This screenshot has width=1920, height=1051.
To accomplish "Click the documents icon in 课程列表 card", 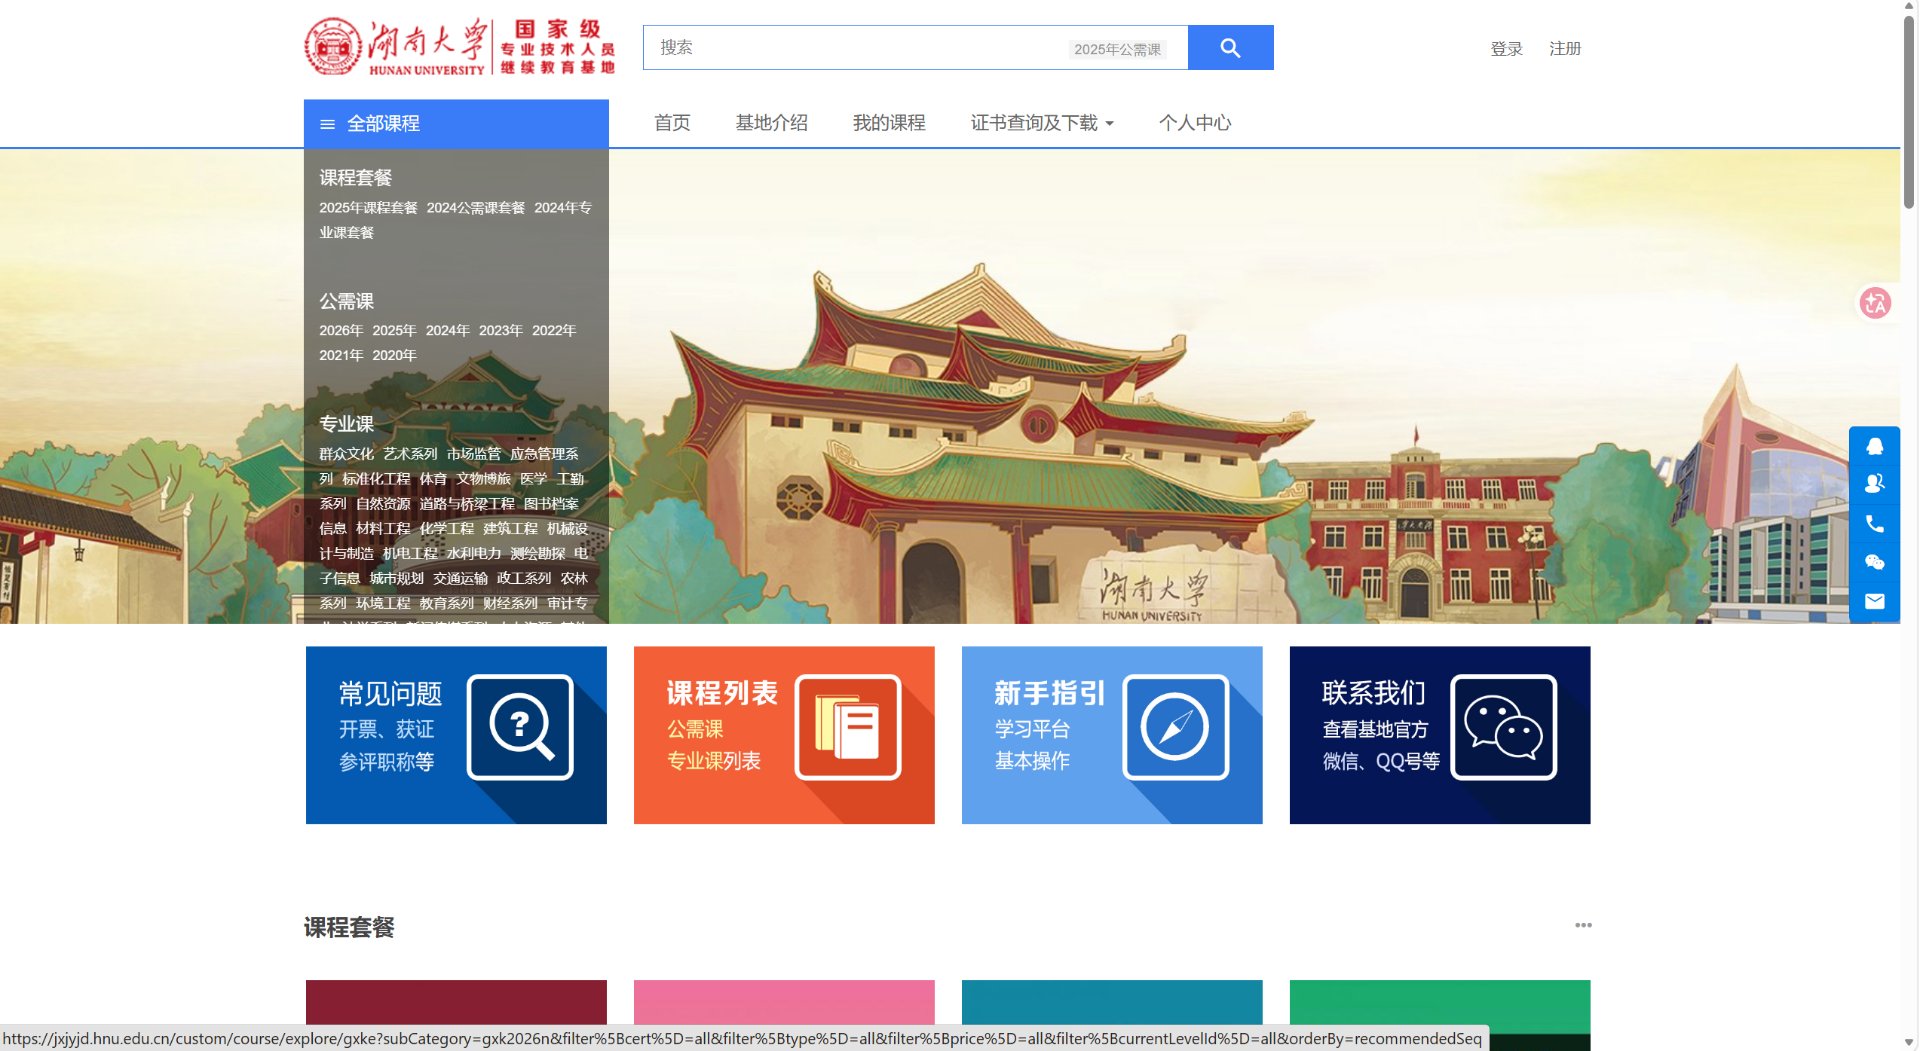I will pos(848,727).
